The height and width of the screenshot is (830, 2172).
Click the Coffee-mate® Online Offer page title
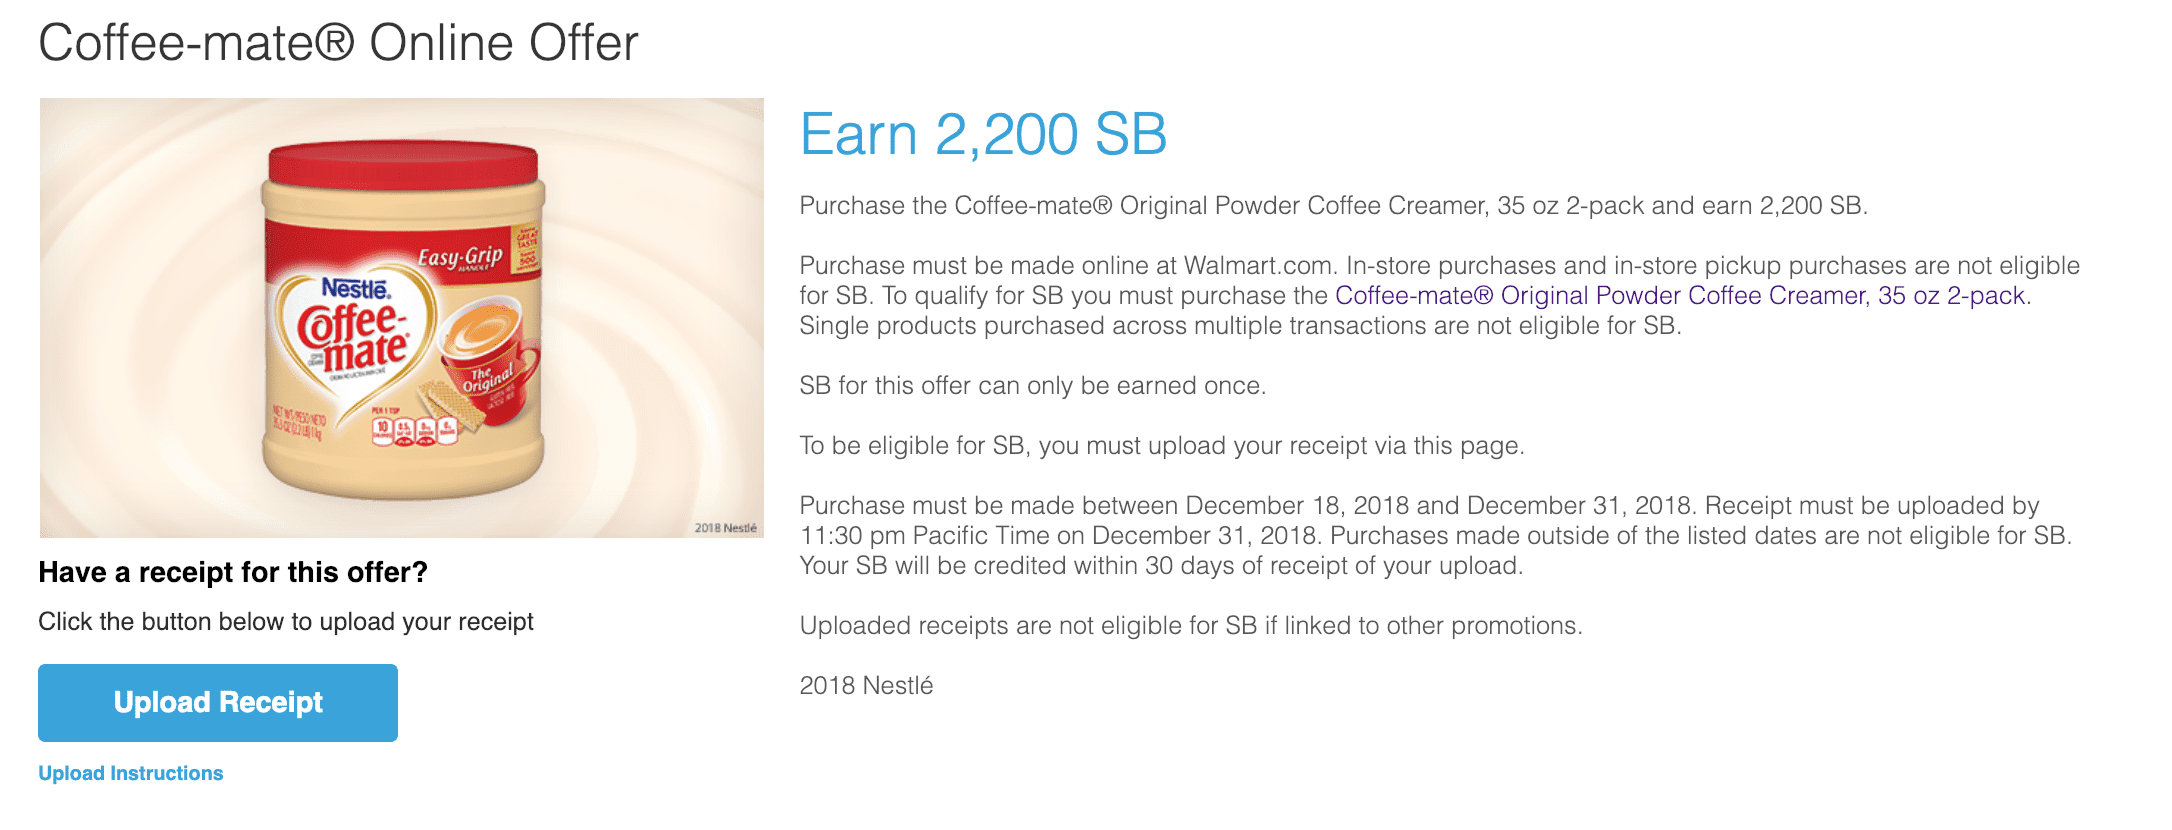tap(338, 43)
